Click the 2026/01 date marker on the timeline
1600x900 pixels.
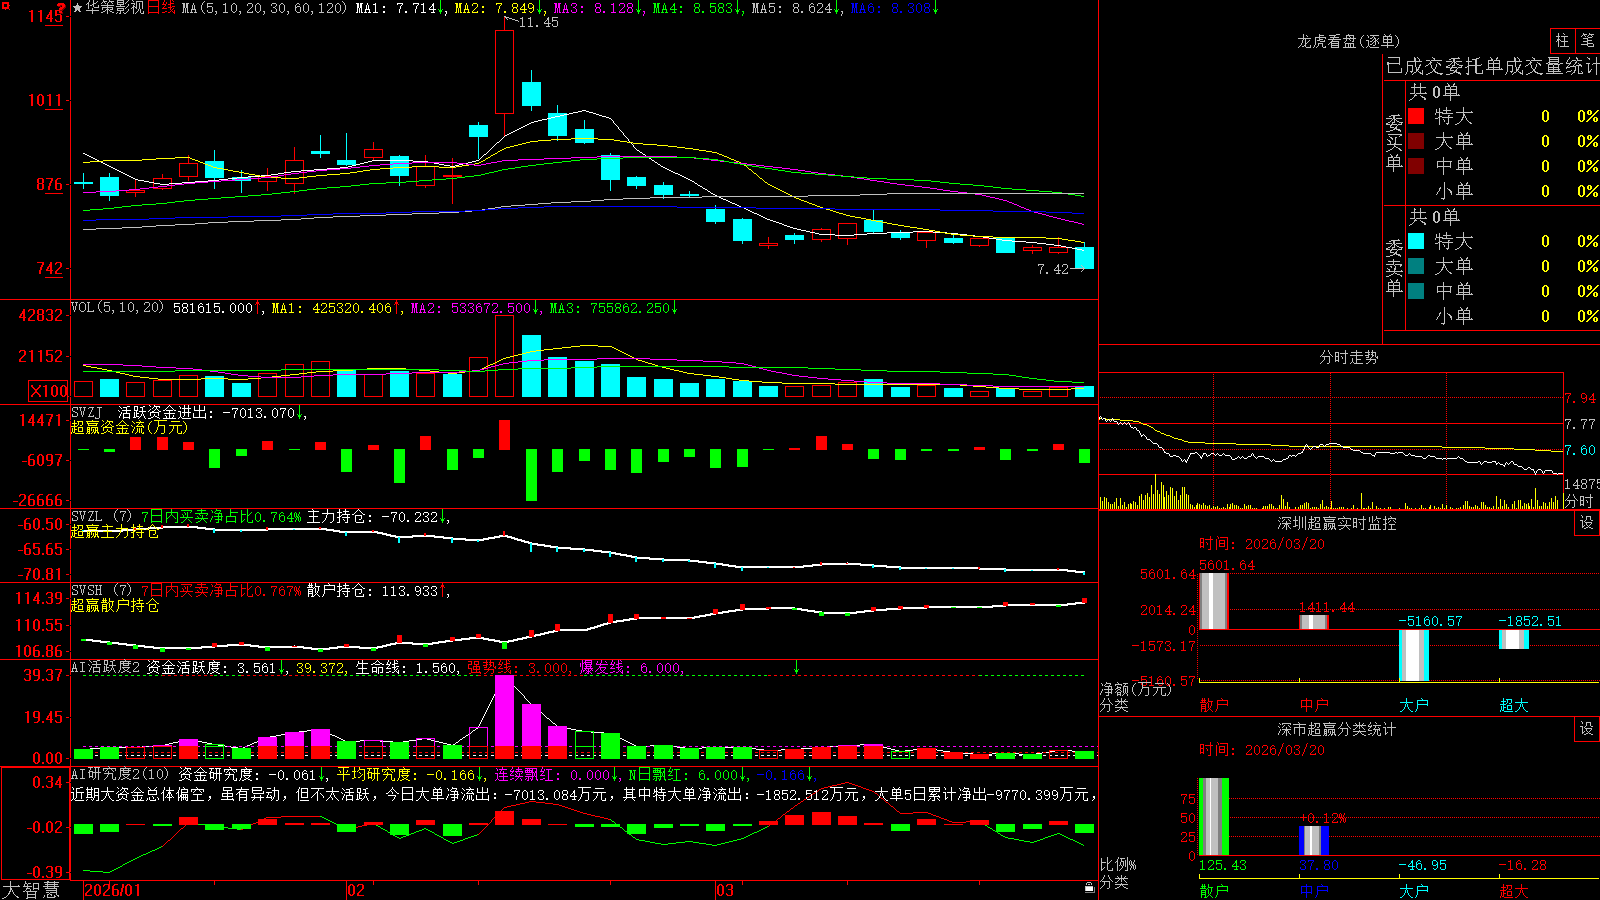[x=113, y=890]
